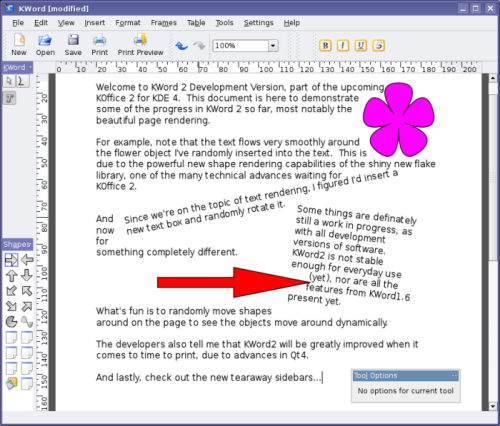500x426 pixels.
Task: Click the Tool Options panel corner button
Action: 454,376
